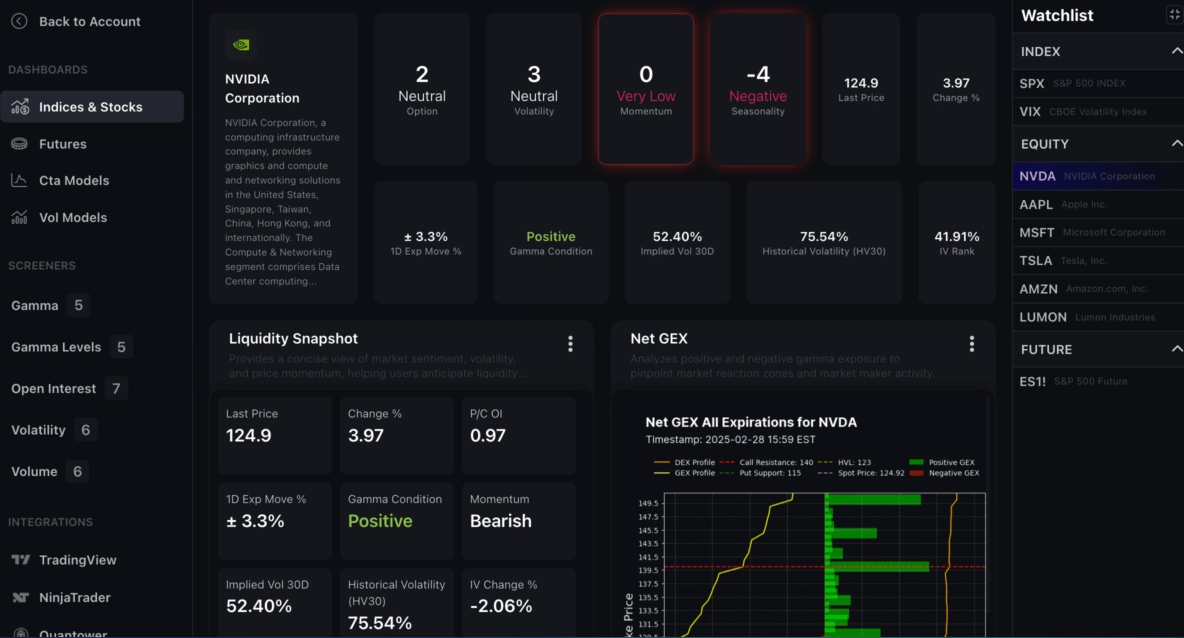The height and width of the screenshot is (638, 1184).
Task: Click the Momentum Bearish tile
Action: point(519,521)
